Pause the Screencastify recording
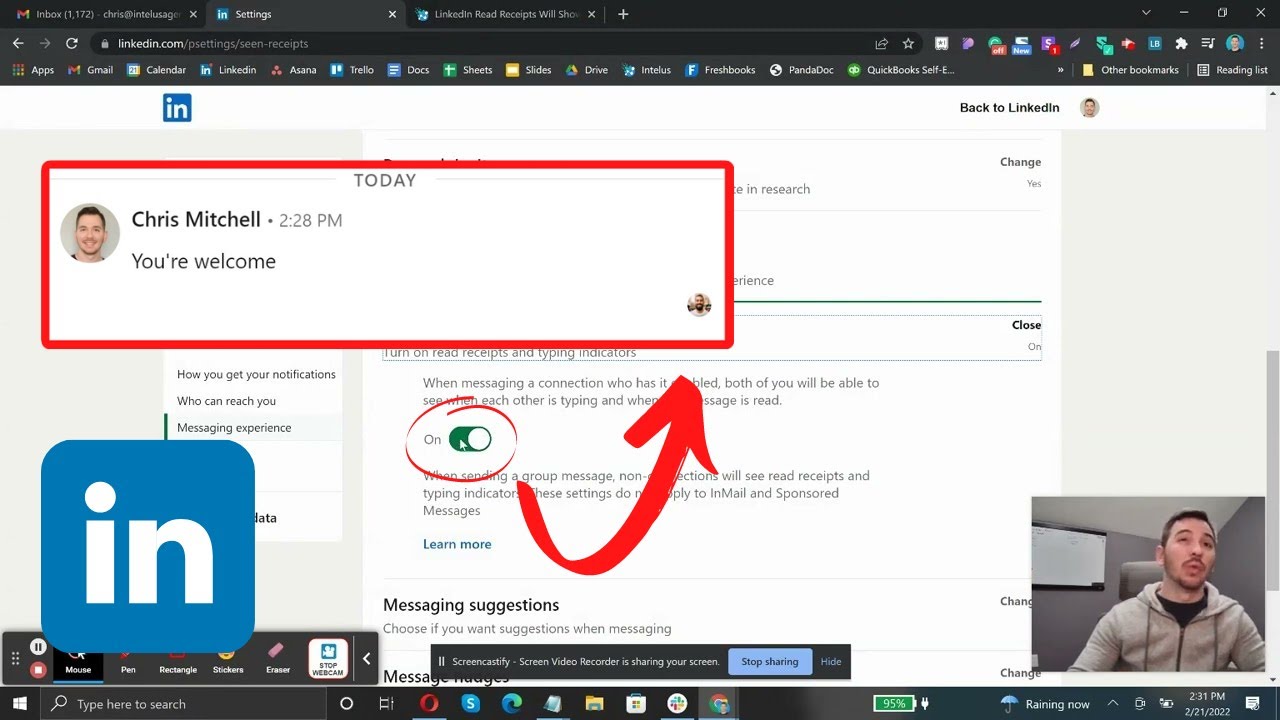Screen dimensions: 1280x720 coord(38,647)
